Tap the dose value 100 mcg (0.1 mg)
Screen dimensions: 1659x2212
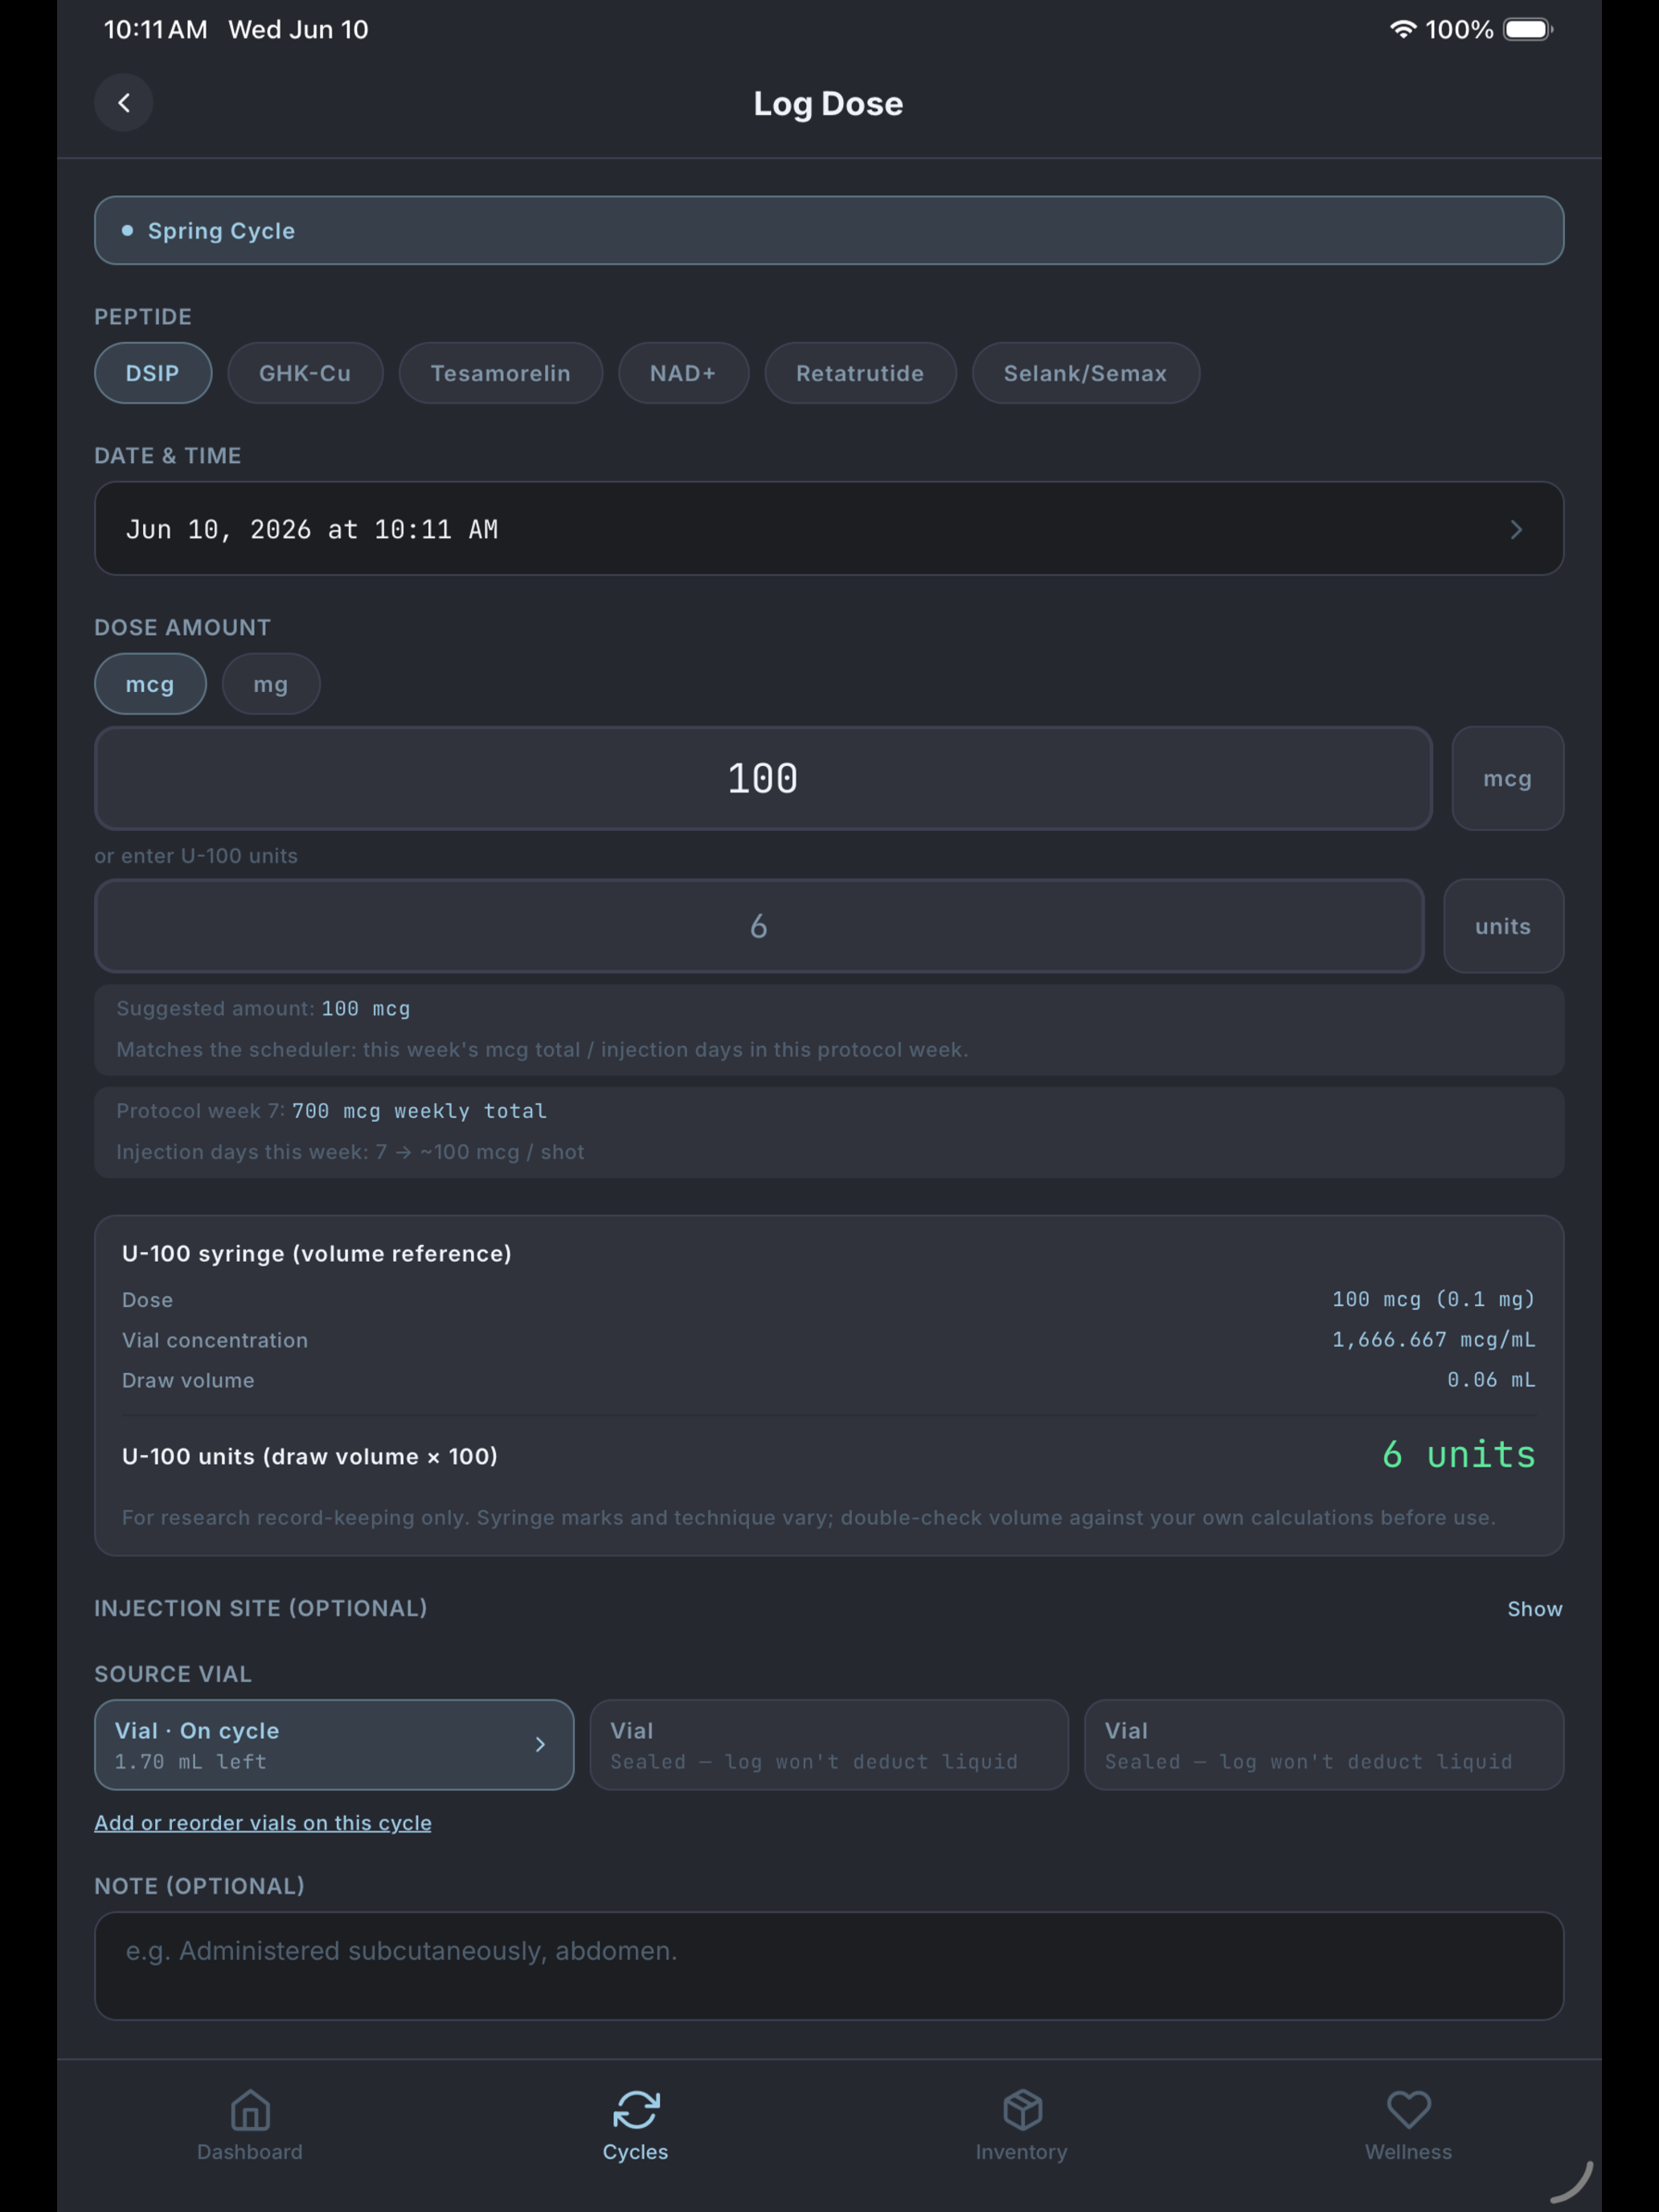pyautogui.click(x=1433, y=1299)
